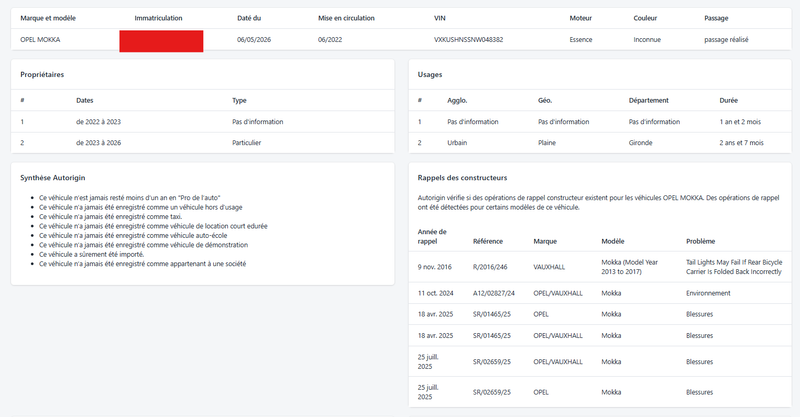Select the Problème column header

tap(701, 241)
